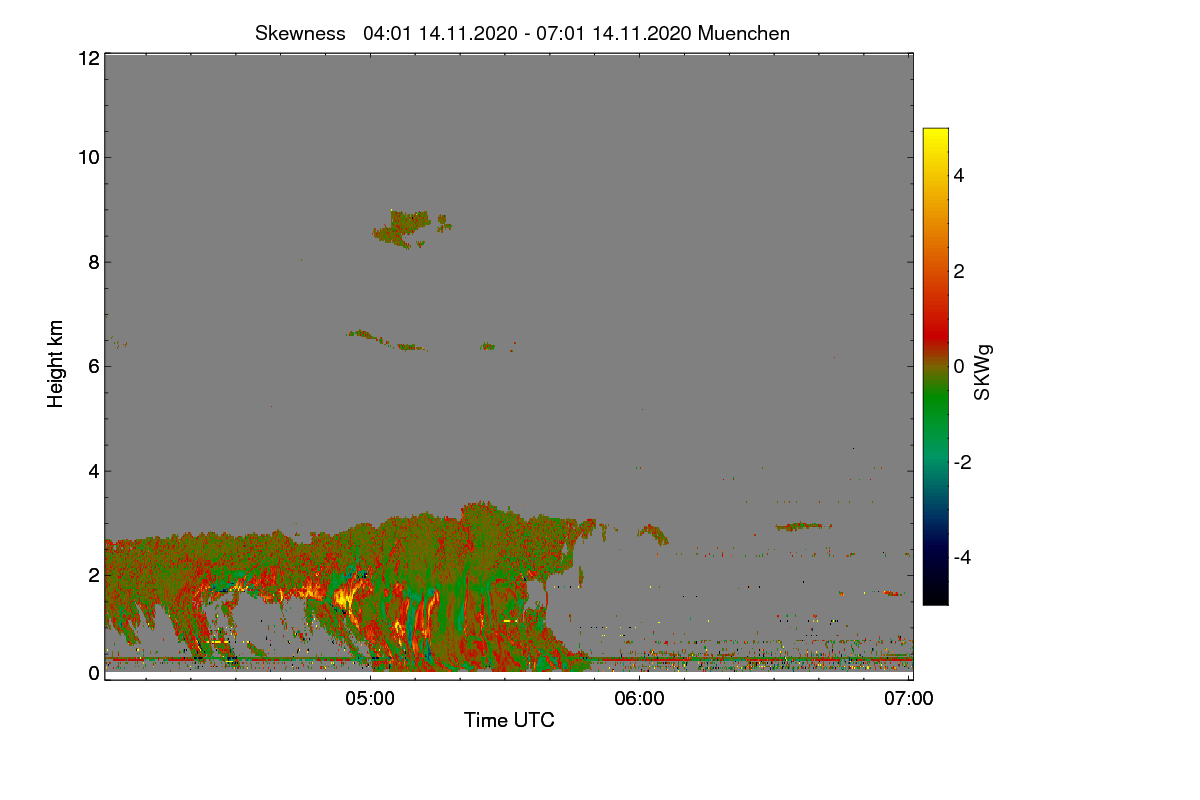This screenshot has height=800, width=1200.
Task: Click the 8 km height tick label
Action: 94,262
